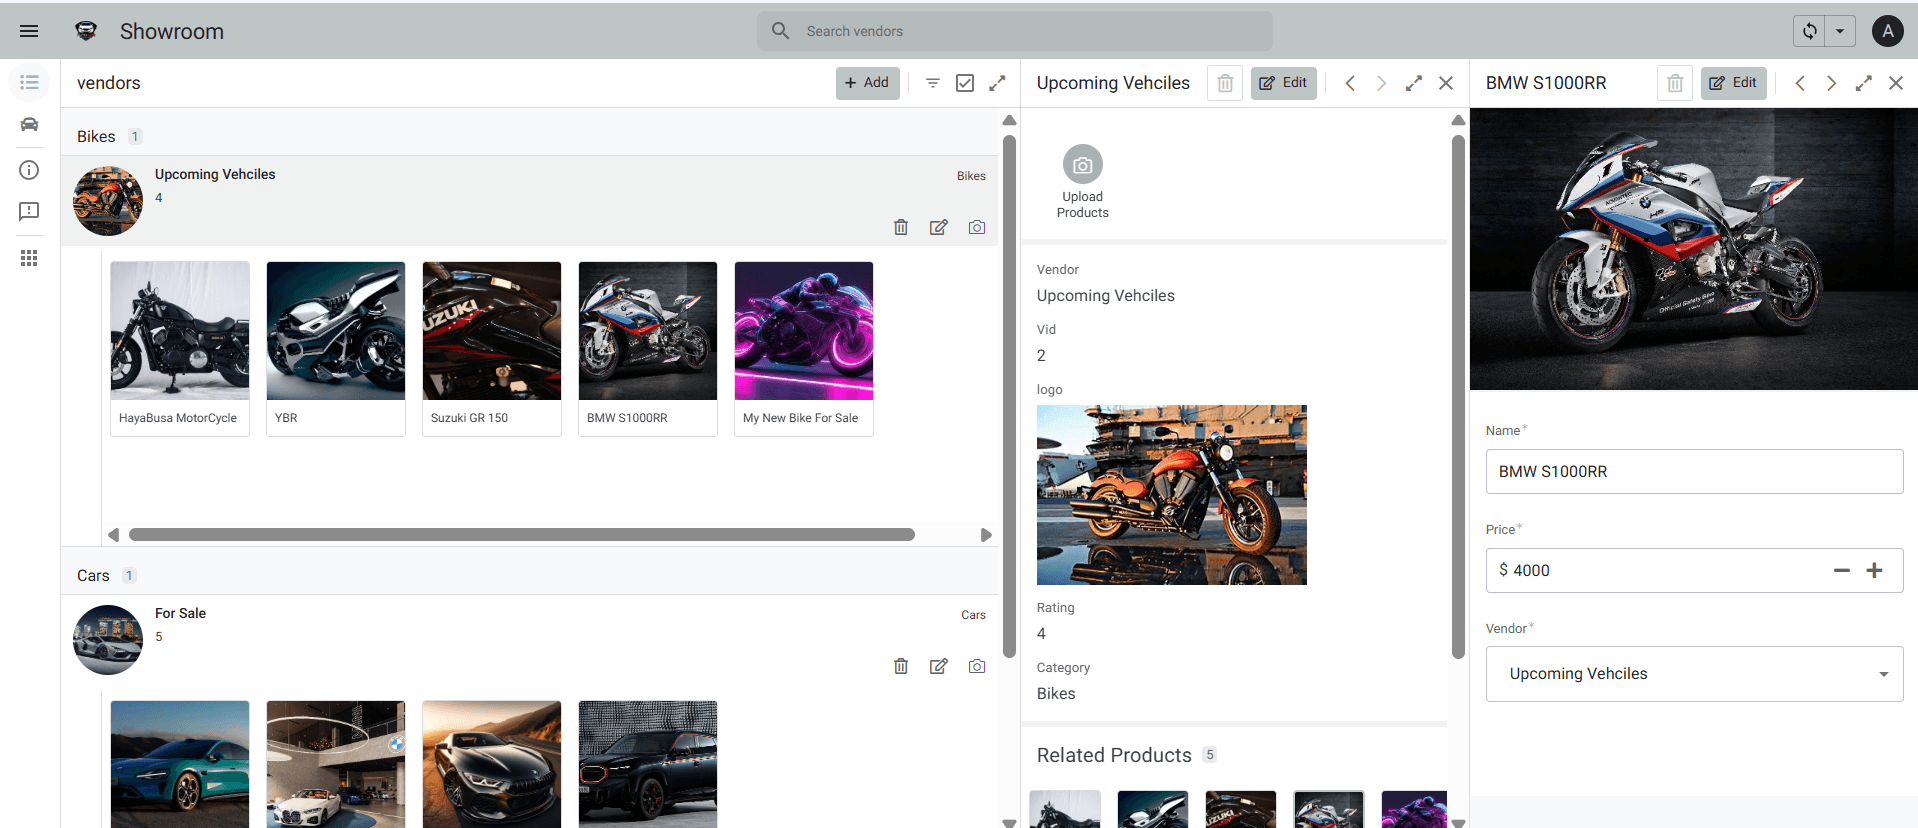This screenshot has height=828, width=1918.
Task: Click the Name input field
Action: (x=1694, y=471)
